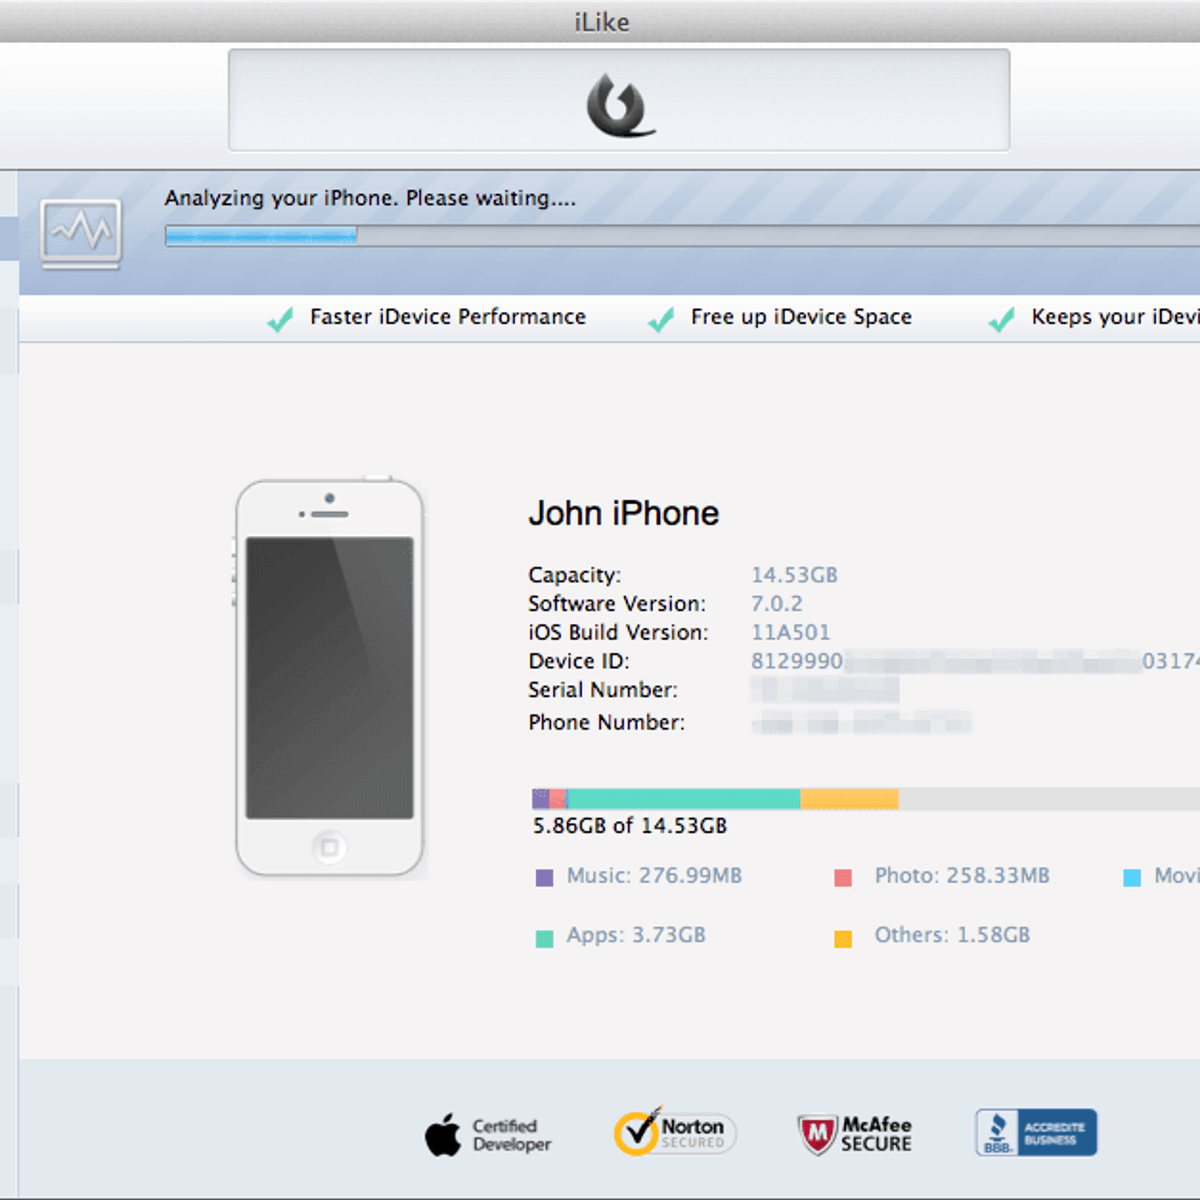
Task: Click the BBB Accredited Business badge
Action: point(1036,1132)
